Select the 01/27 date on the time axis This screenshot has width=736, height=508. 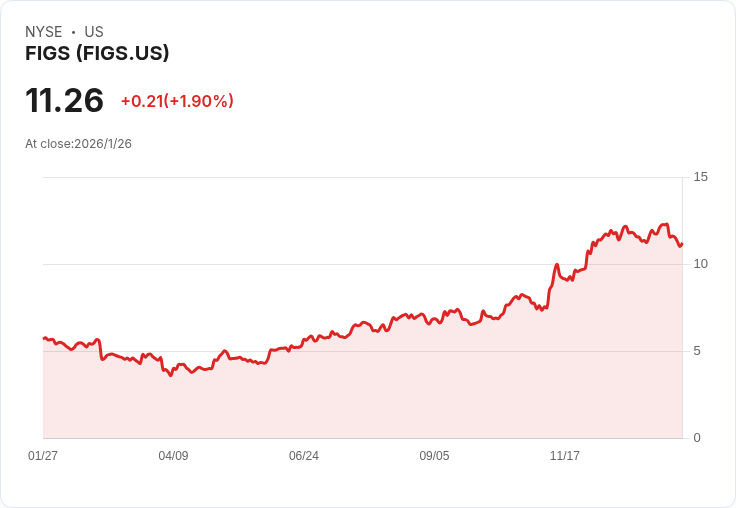point(43,456)
